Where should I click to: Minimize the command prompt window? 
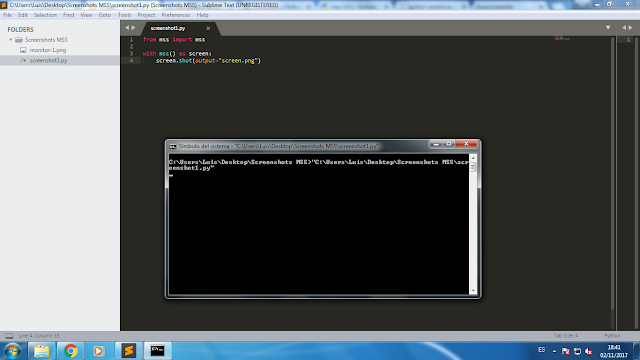[435, 144]
